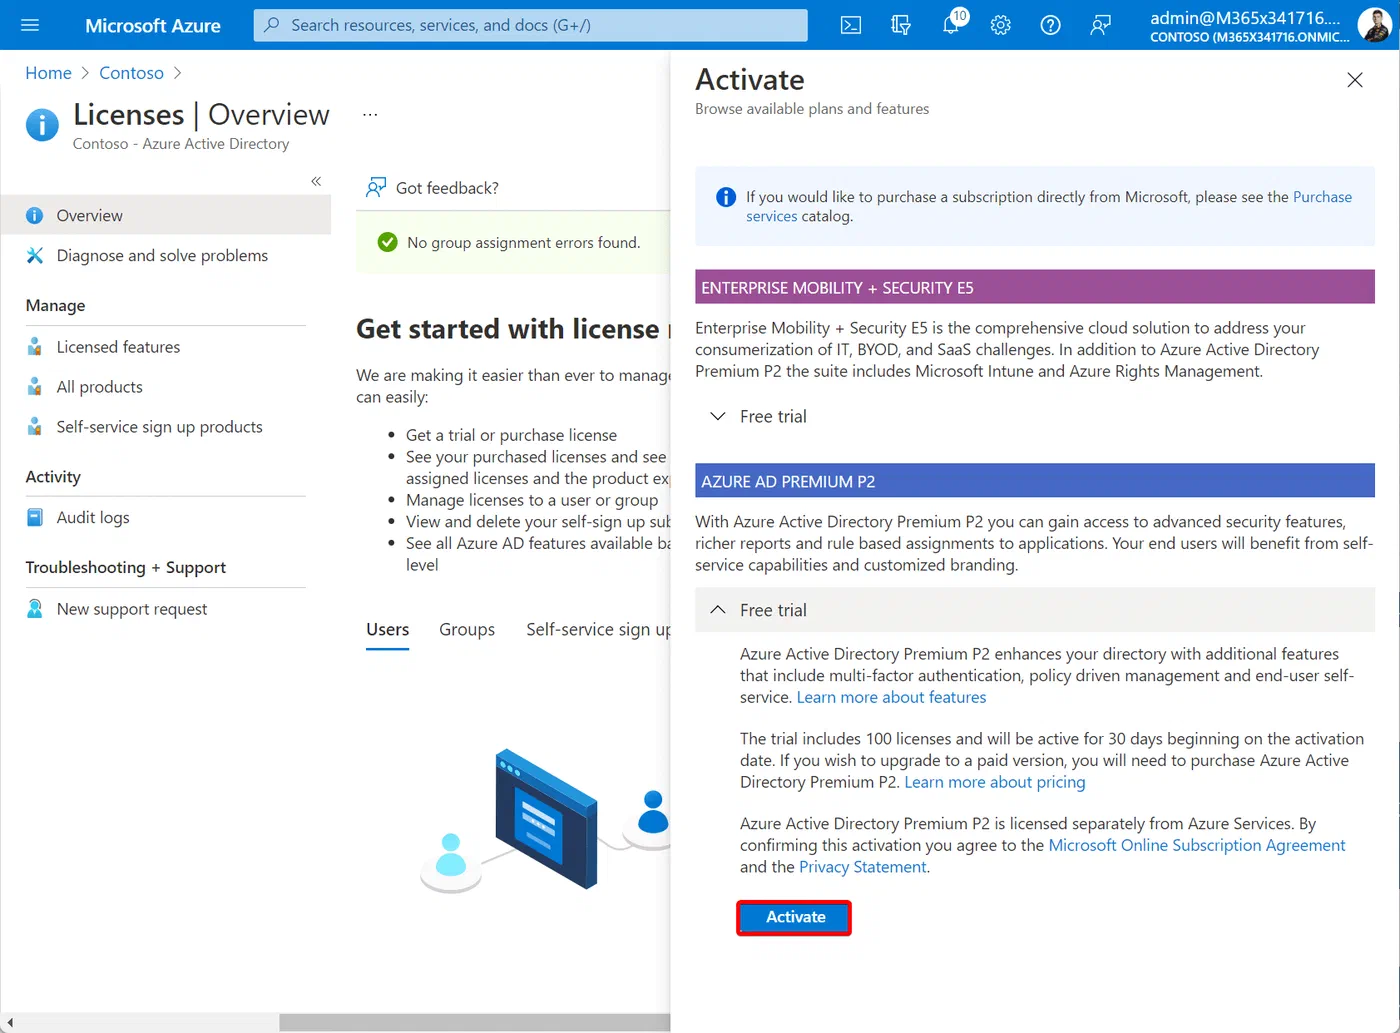Click the Activate button

tap(795, 917)
